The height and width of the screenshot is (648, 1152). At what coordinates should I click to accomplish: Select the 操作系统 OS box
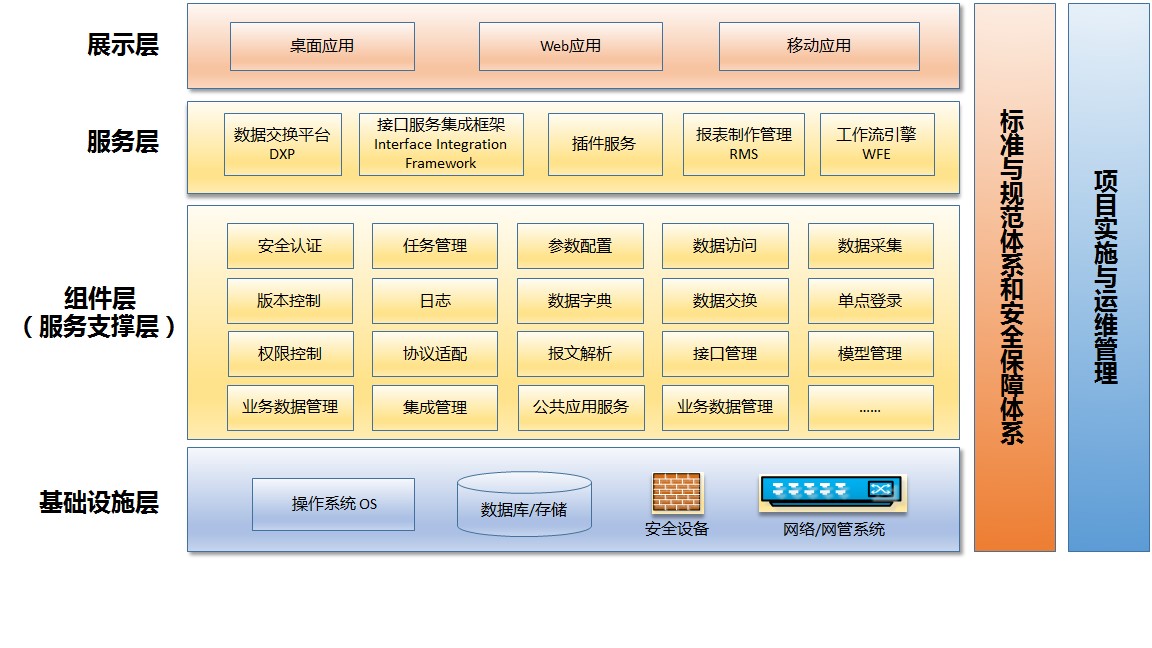[333, 504]
